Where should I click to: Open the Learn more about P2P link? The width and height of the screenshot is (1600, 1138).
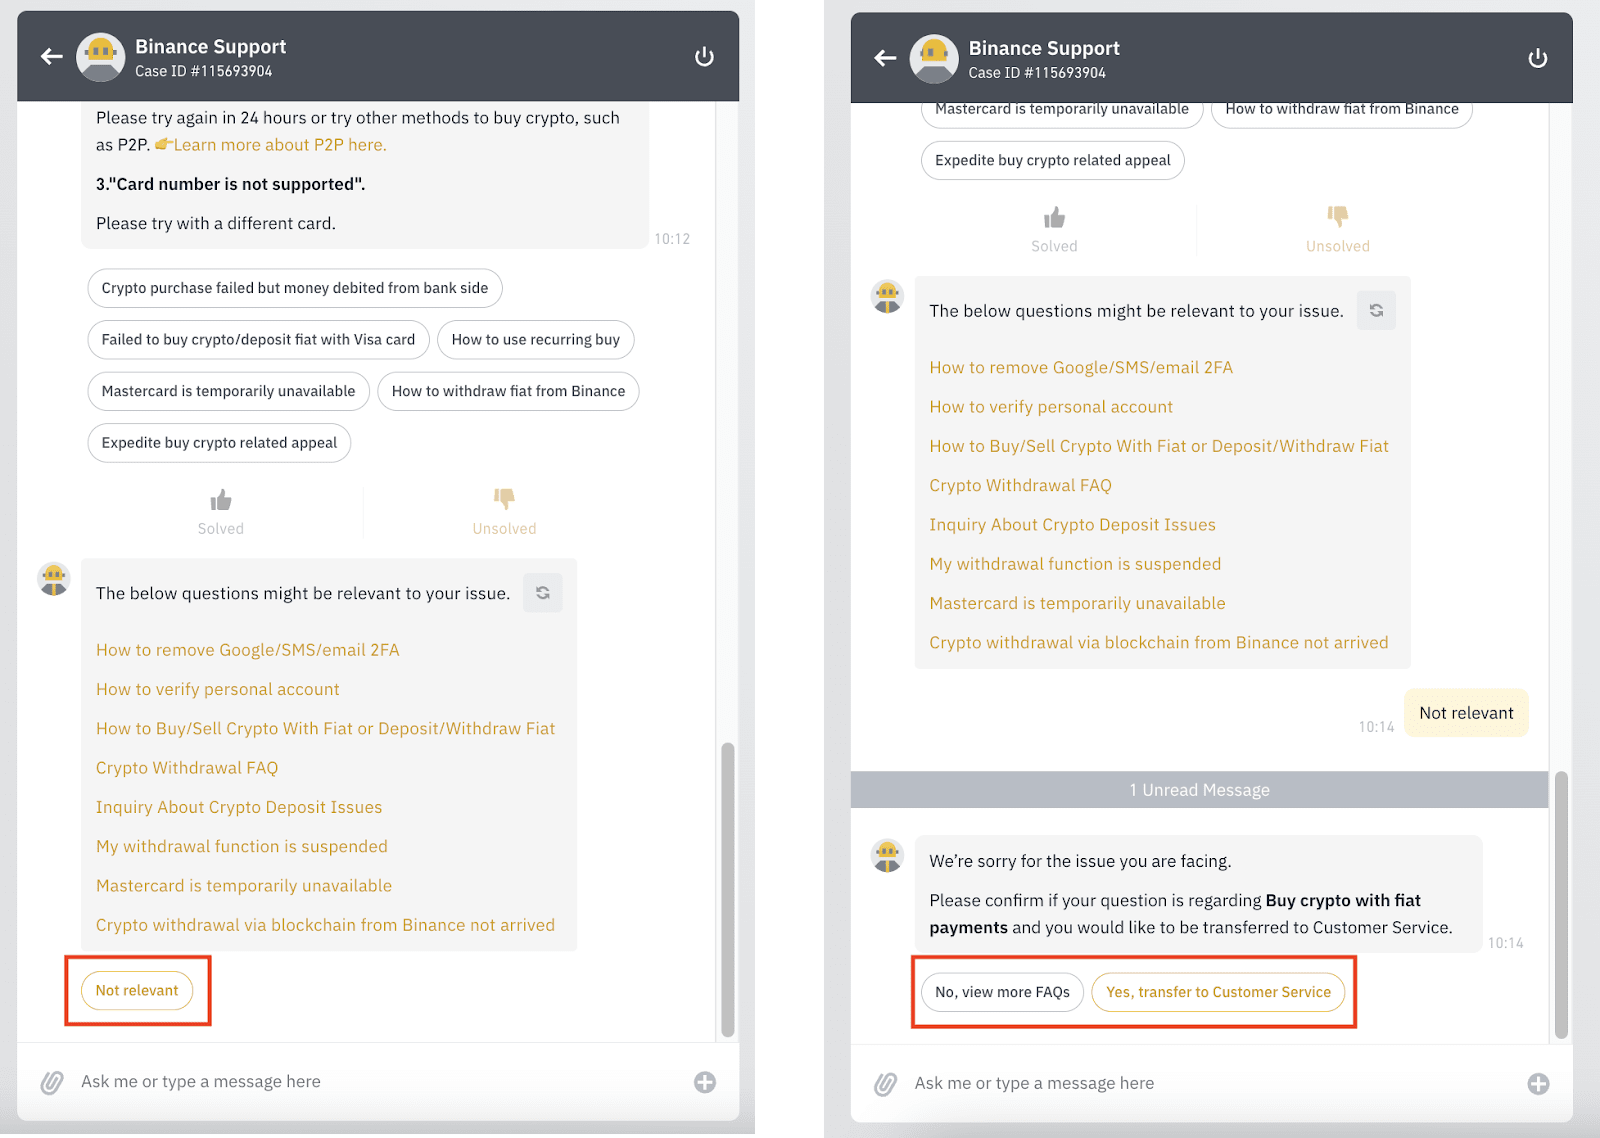pyautogui.click(x=279, y=144)
